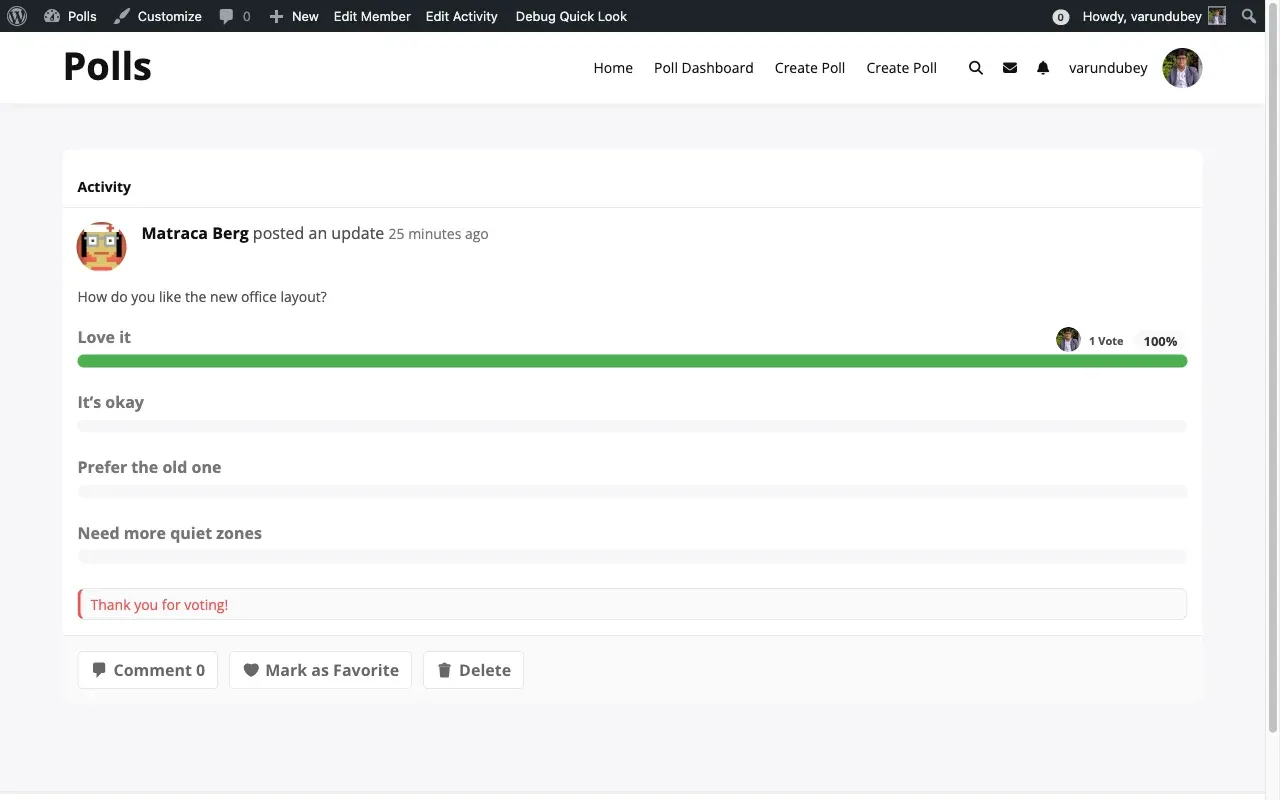Viewport: 1280px width, 800px height.
Task: Open the New content menu
Action: (294, 16)
